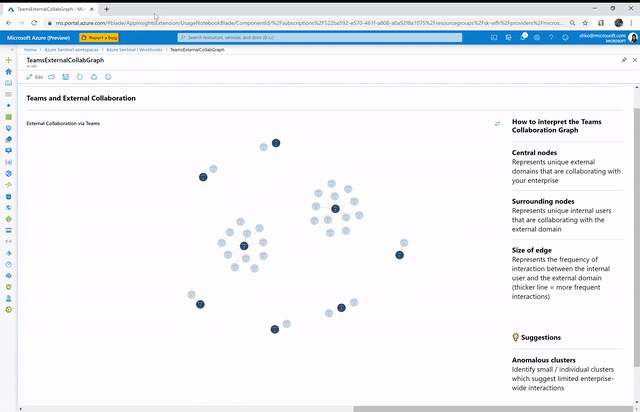
Task: Click the Edit pencil button in workbook toolbar
Action: [x=35, y=77]
